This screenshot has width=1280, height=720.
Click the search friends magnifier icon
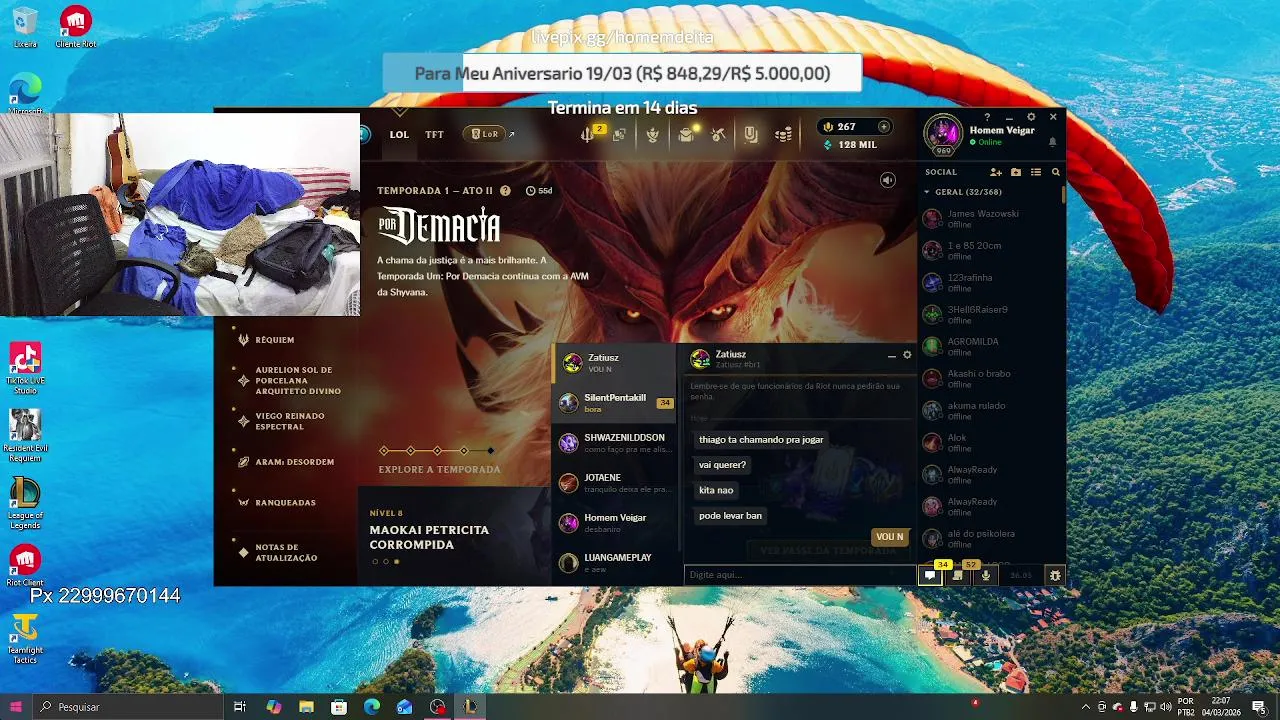click(x=1056, y=172)
